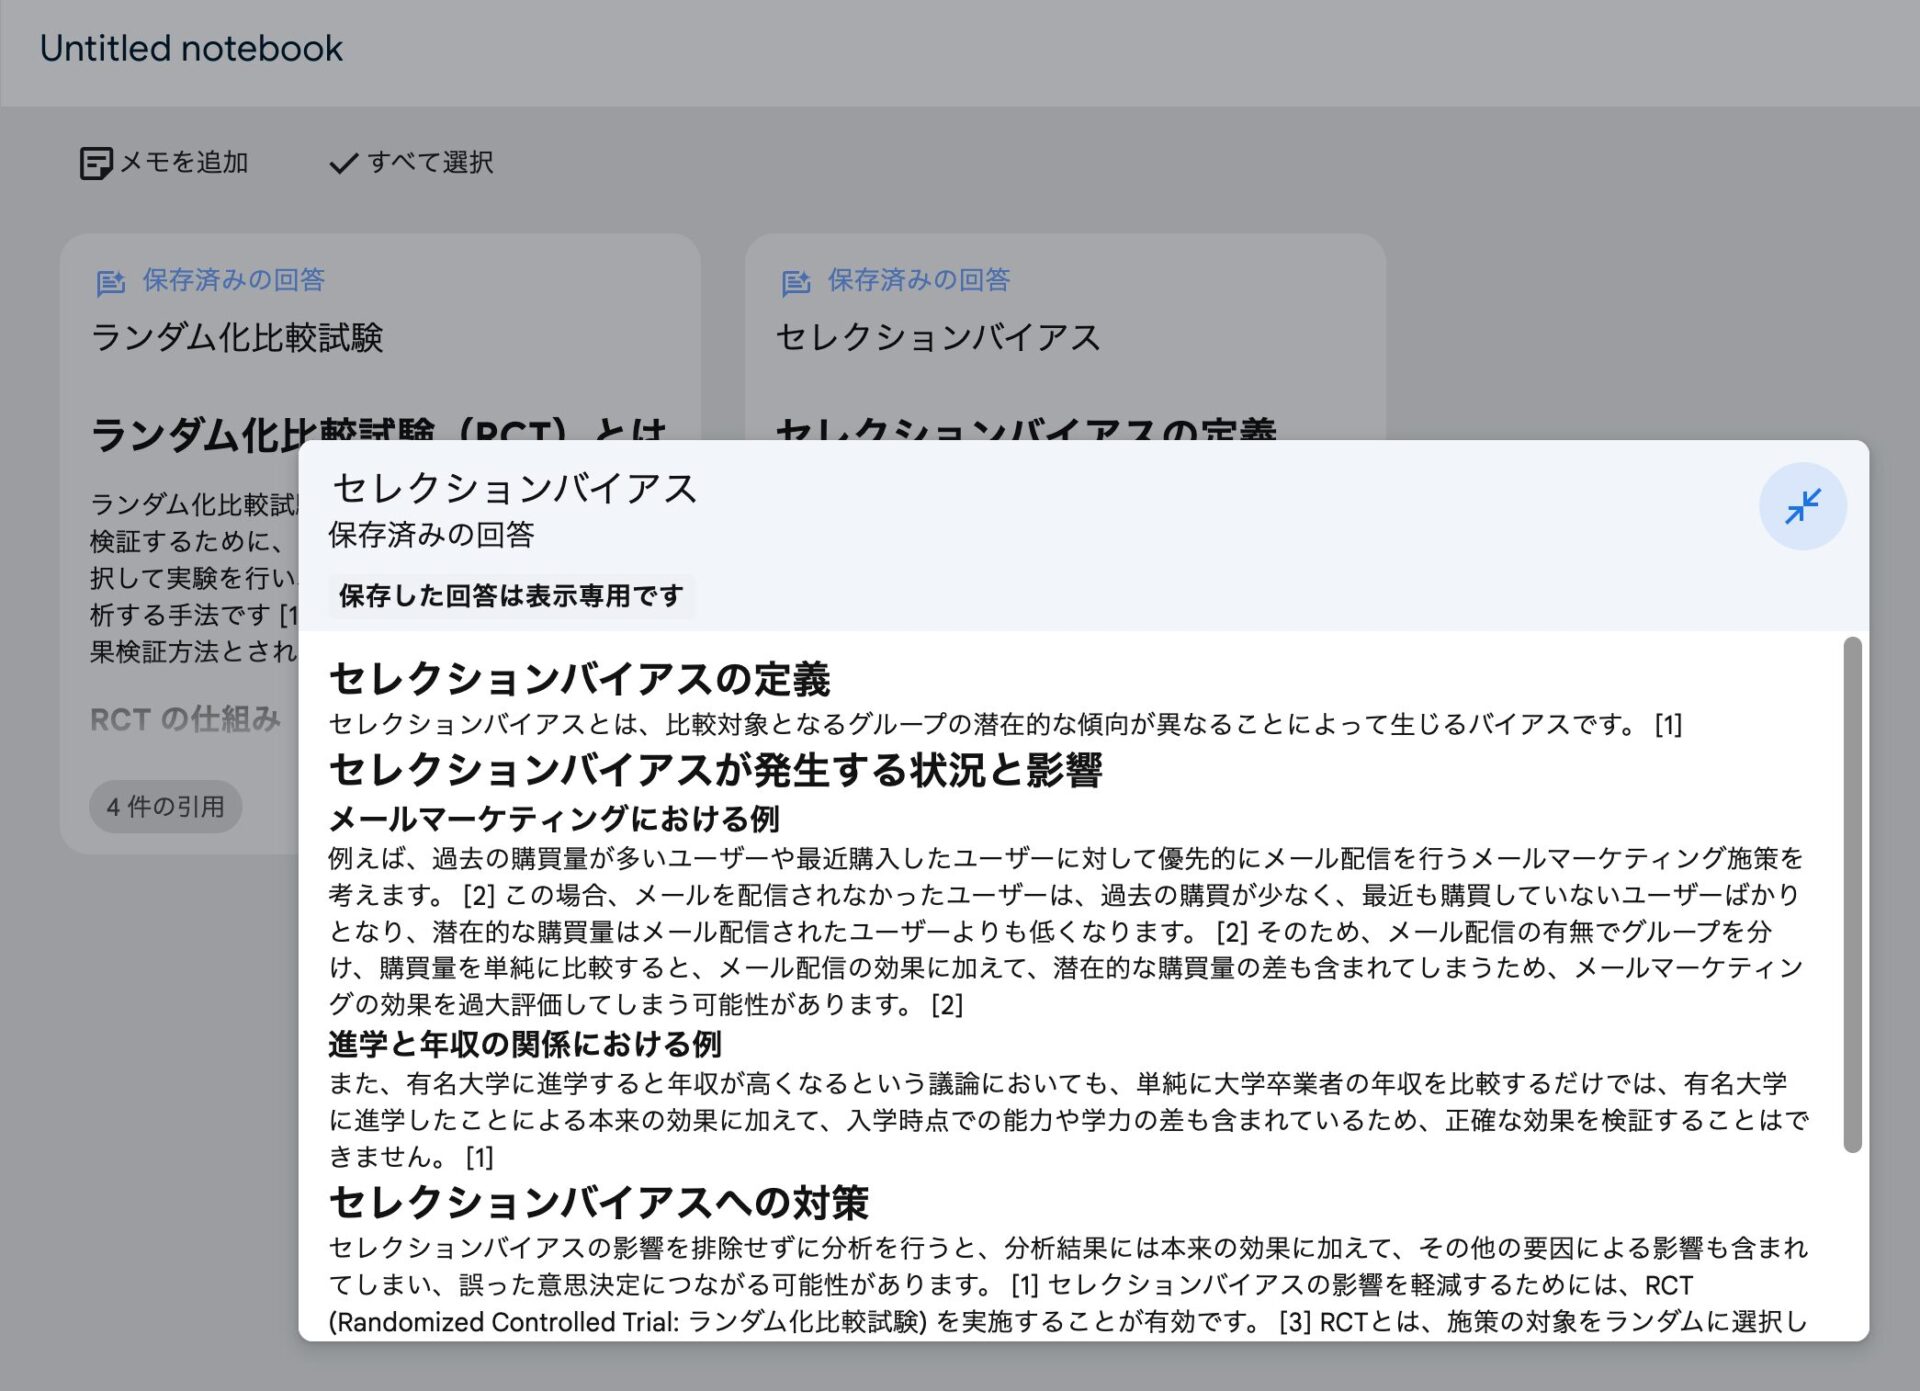
Task: Click the 保存した回答は表示専用です label
Action: [511, 596]
